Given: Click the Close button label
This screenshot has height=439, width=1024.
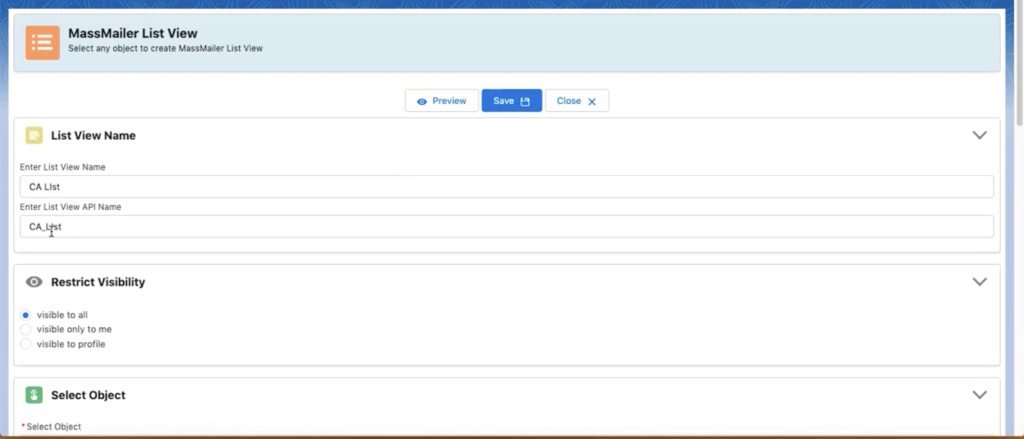Looking at the screenshot, I should [x=568, y=101].
